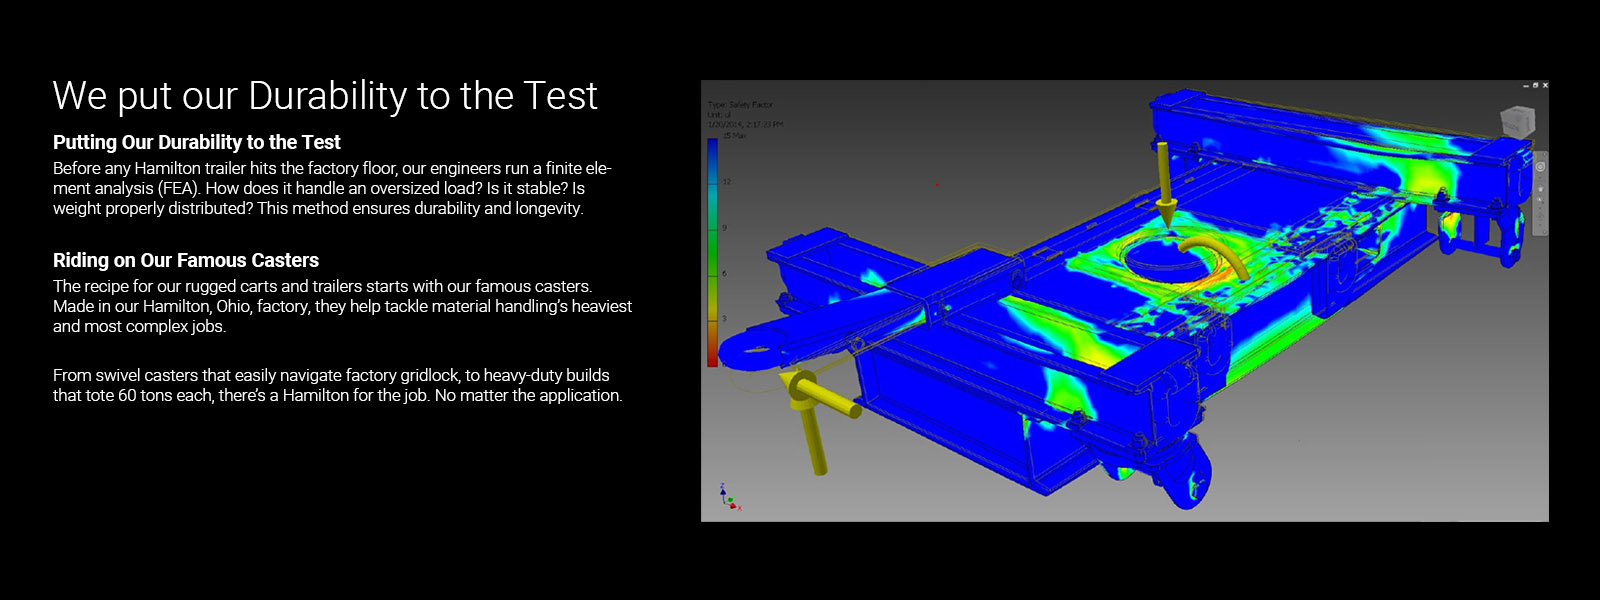Minimize the simulation viewport window
Screen dimensions: 1600x600
[x=1525, y=86]
